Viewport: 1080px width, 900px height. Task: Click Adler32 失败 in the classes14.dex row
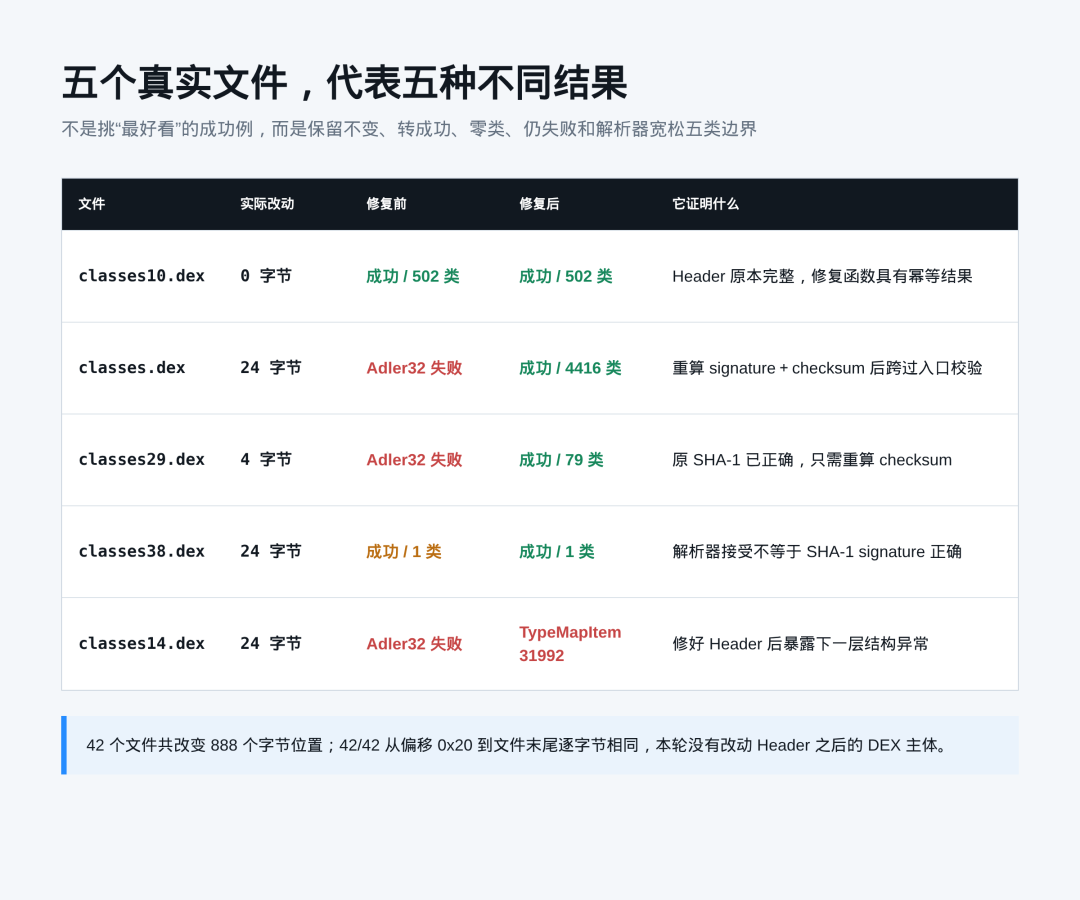[x=414, y=643]
